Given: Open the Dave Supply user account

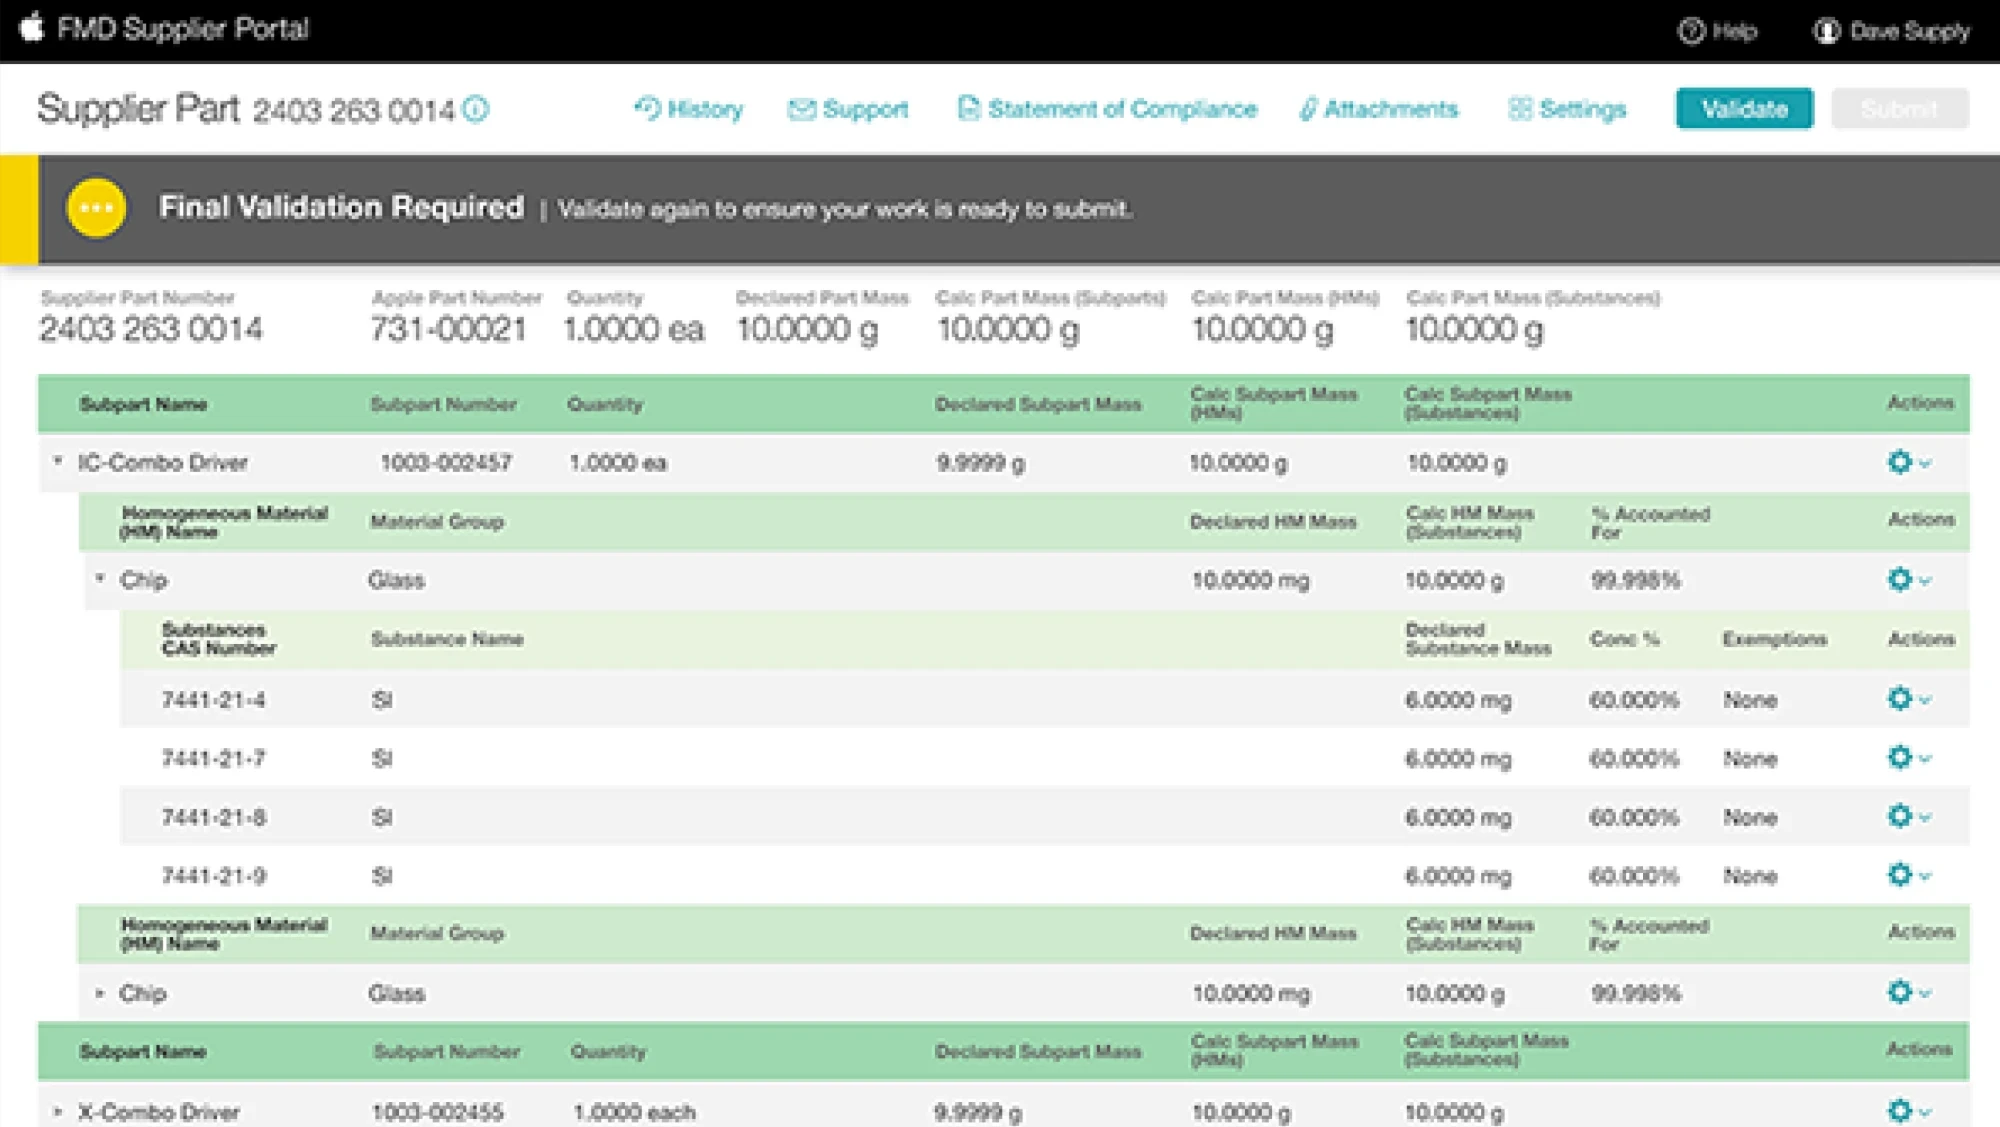Looking at the screenshot, I should [x=1892, y=31].
